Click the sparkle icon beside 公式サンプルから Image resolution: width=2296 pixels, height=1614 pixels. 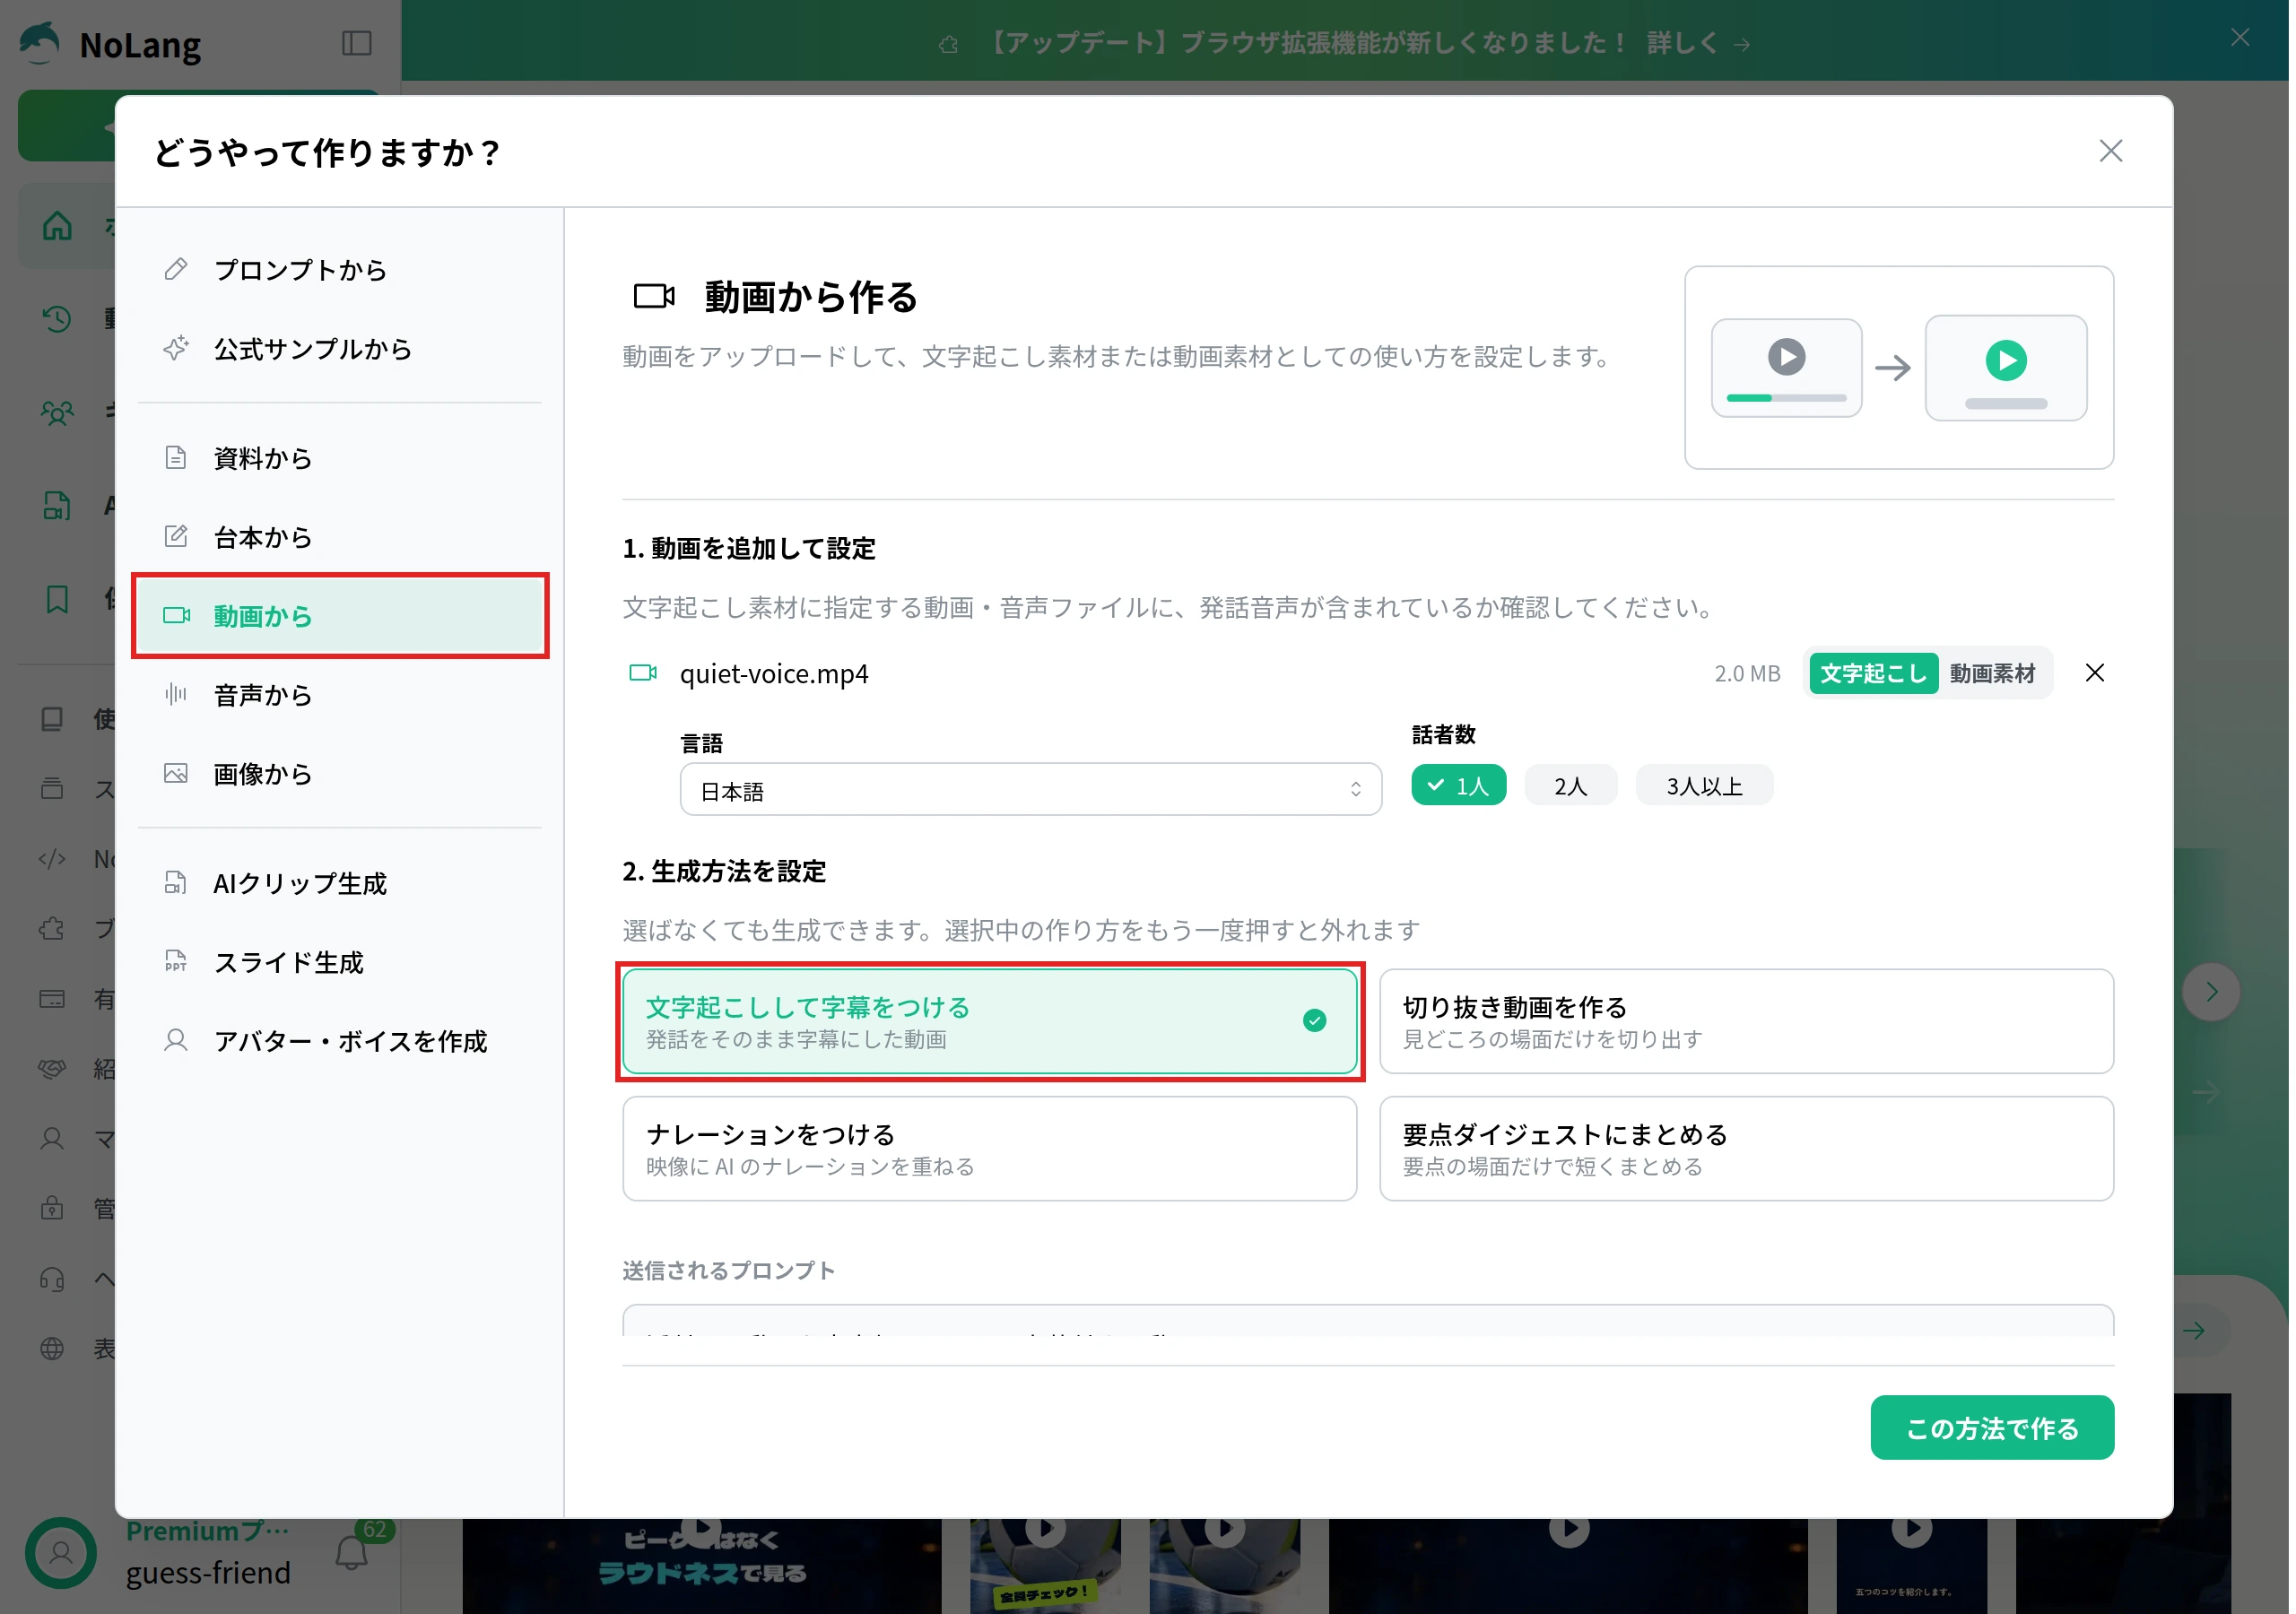[x=176, y=349]
